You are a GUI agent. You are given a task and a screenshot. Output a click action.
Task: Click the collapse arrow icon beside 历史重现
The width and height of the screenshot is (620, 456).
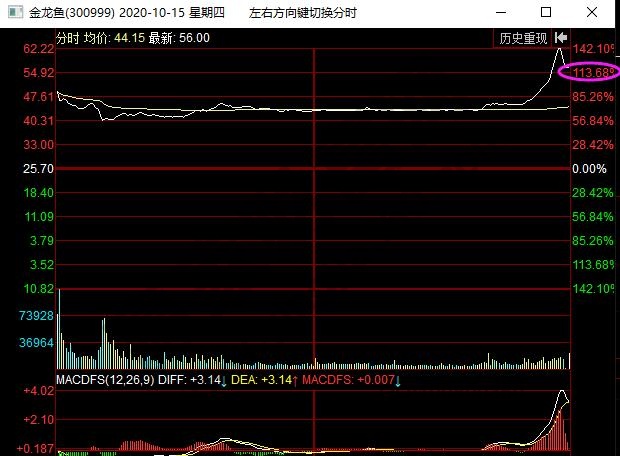(x=560, y=38)
